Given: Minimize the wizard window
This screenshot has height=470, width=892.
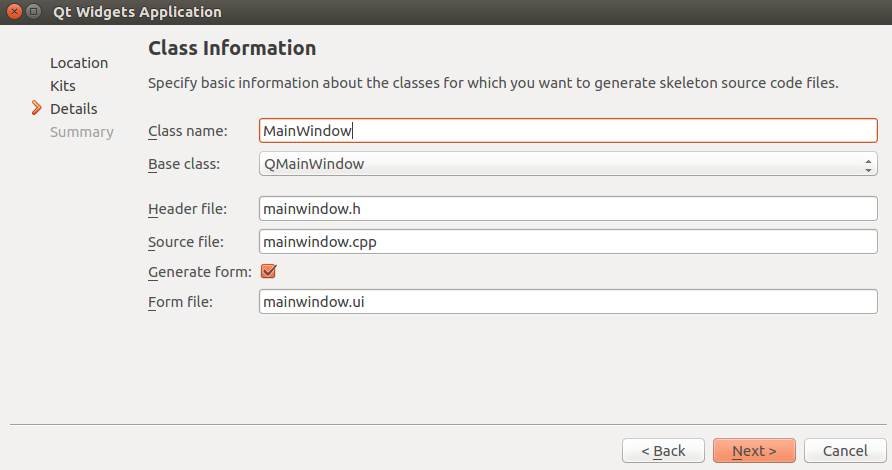Looking at the screenshot, I should tap(33, 12).
